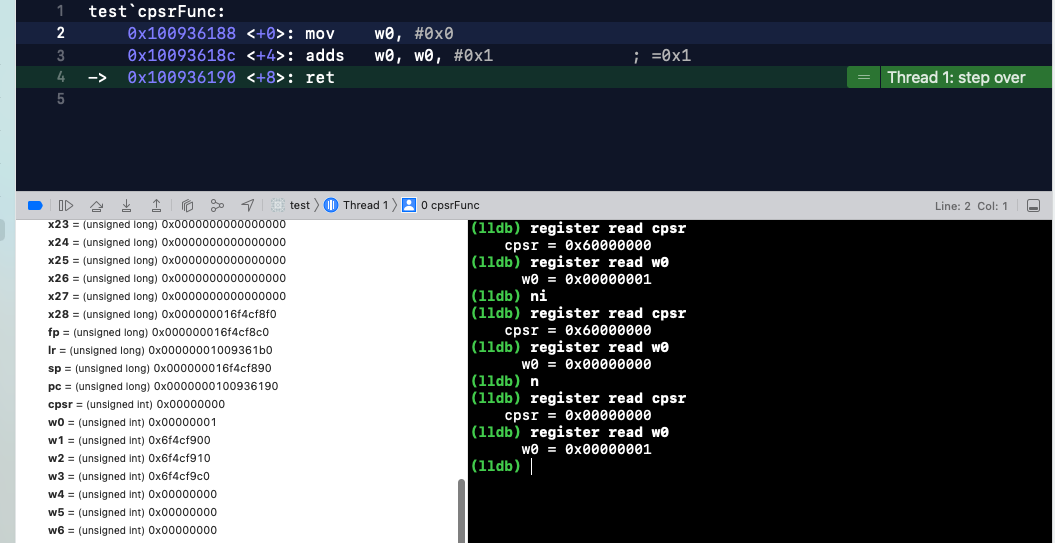Click Continue program execution icon
1055x543 pixels.
coord(66,205)
